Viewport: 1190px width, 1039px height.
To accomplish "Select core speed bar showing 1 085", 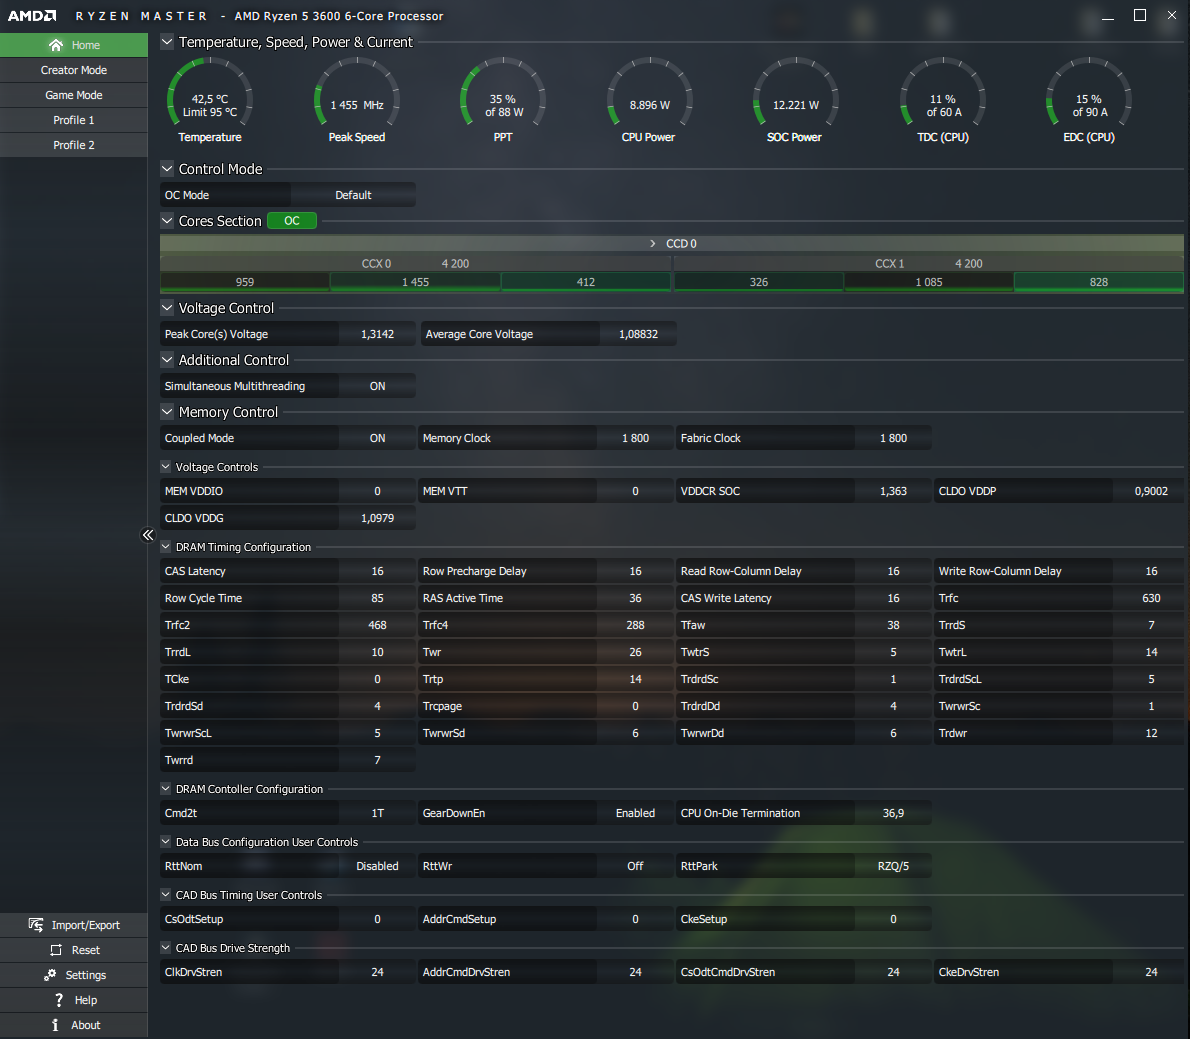I will pyautogui.click(x=929, y=282).
